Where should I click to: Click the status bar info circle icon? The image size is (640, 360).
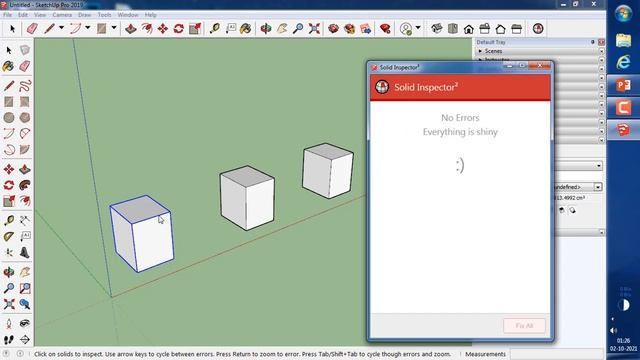tap(20, 354)
